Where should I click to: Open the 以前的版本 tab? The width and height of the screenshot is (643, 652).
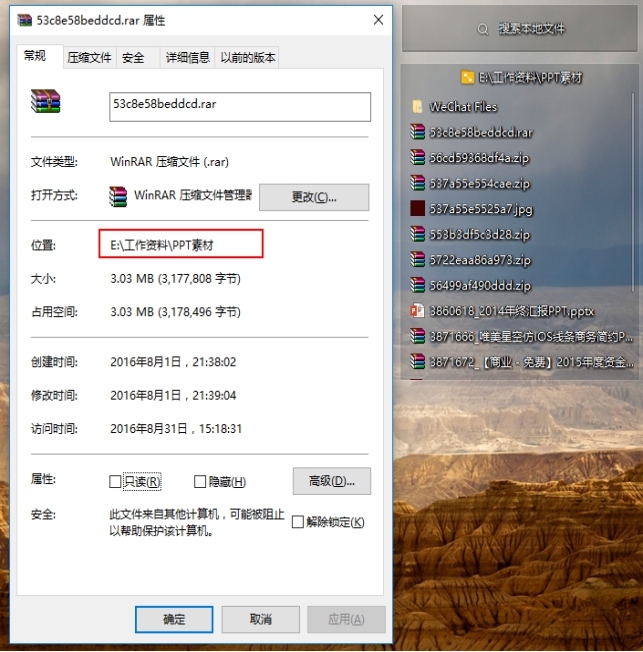click(x=248, y=58)
